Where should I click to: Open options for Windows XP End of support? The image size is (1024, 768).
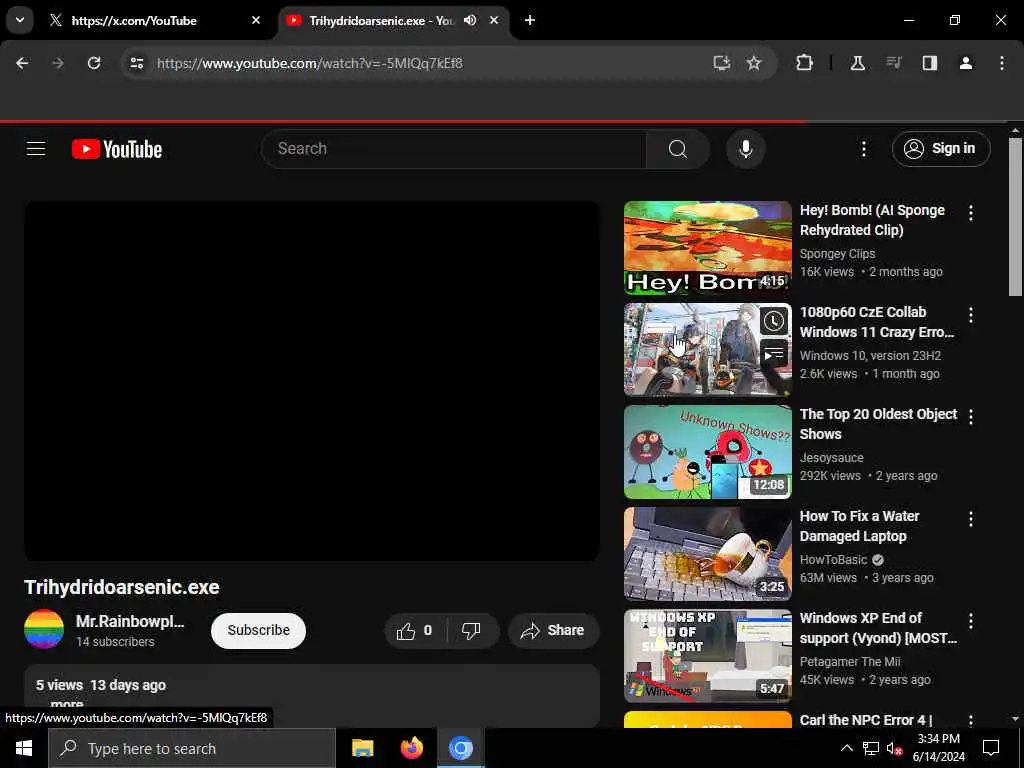(970, 620)
